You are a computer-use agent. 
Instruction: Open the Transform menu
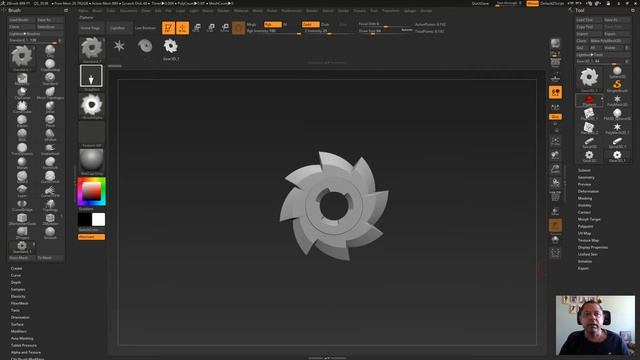[391, 11]
